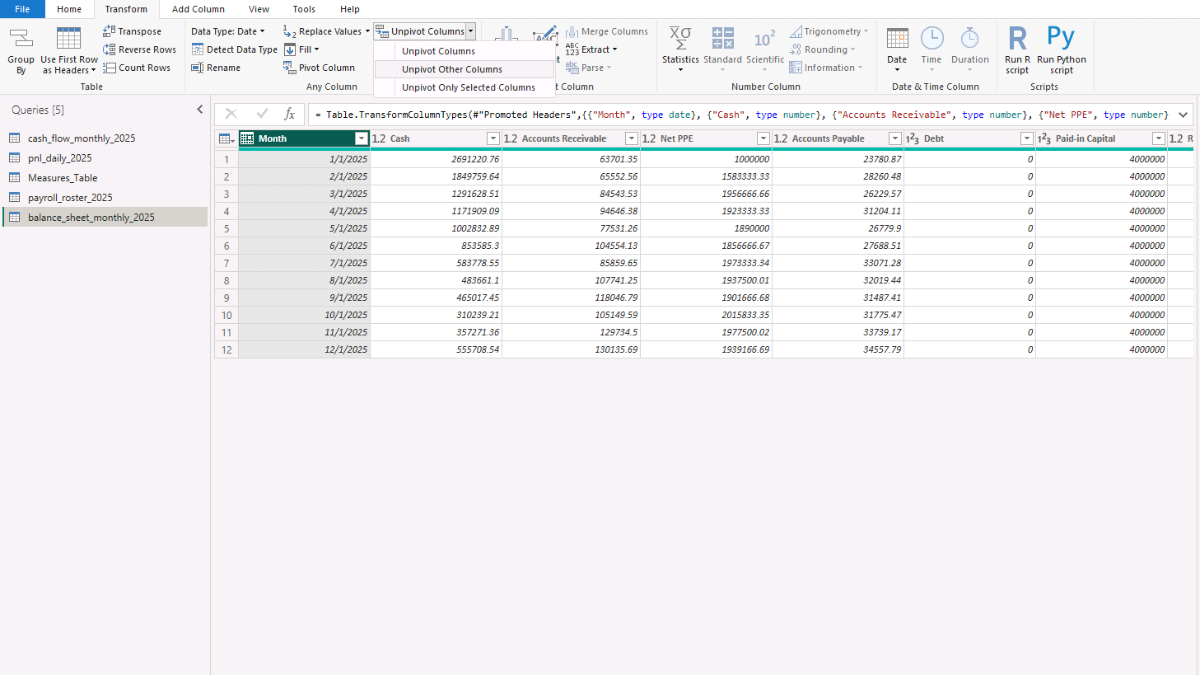
Task: Click the Rounding icon
Action: pos(822,49)
